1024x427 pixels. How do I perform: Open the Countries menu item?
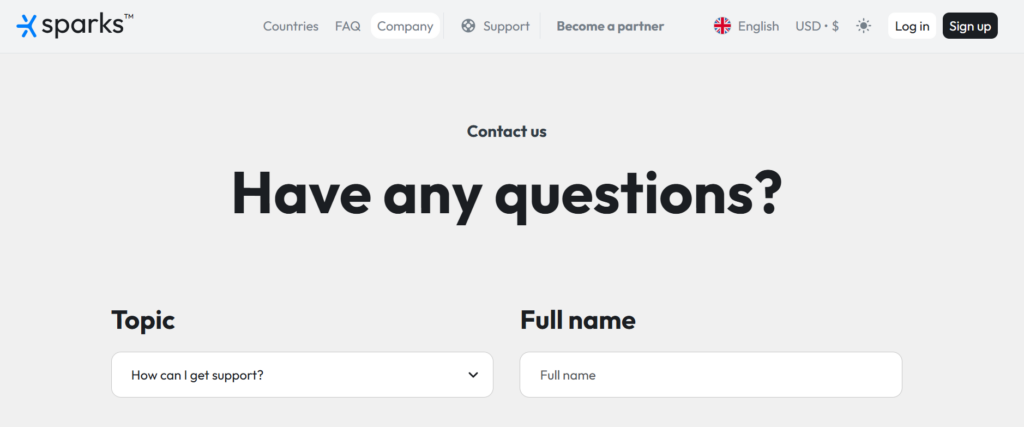tap(290, 26)
